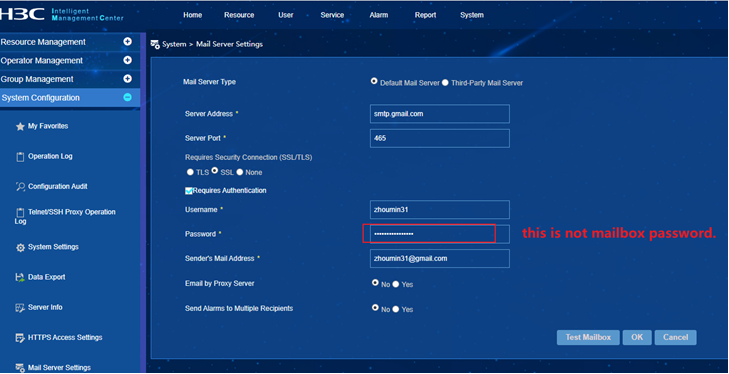Expand Resource Management plus button
729x374 pixels.
tap(127, 41)
